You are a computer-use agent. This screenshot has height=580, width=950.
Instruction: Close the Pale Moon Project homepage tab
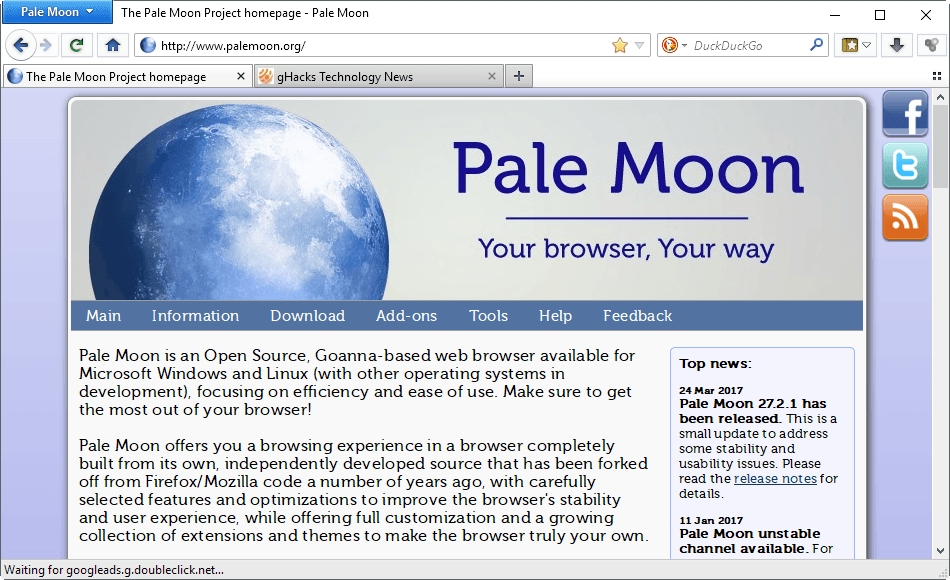(241, 76)
